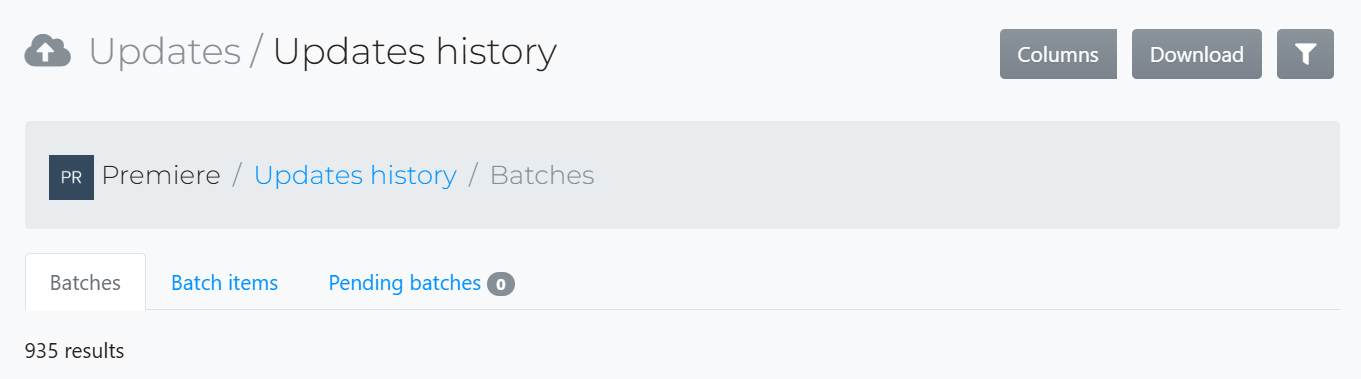This screenshot has width=1361, height=379.
Task: Click the Download button
Action: coord(1197,54)
